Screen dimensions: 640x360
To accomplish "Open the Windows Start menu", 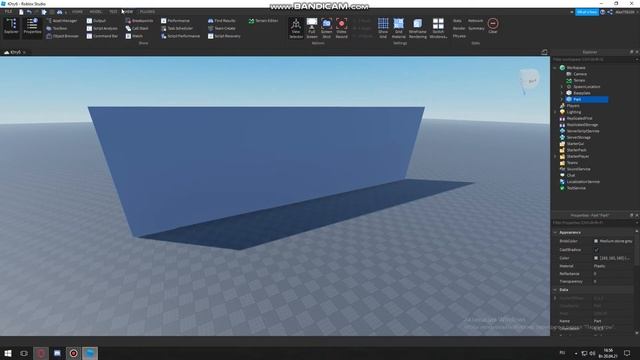I will point(8,353).
